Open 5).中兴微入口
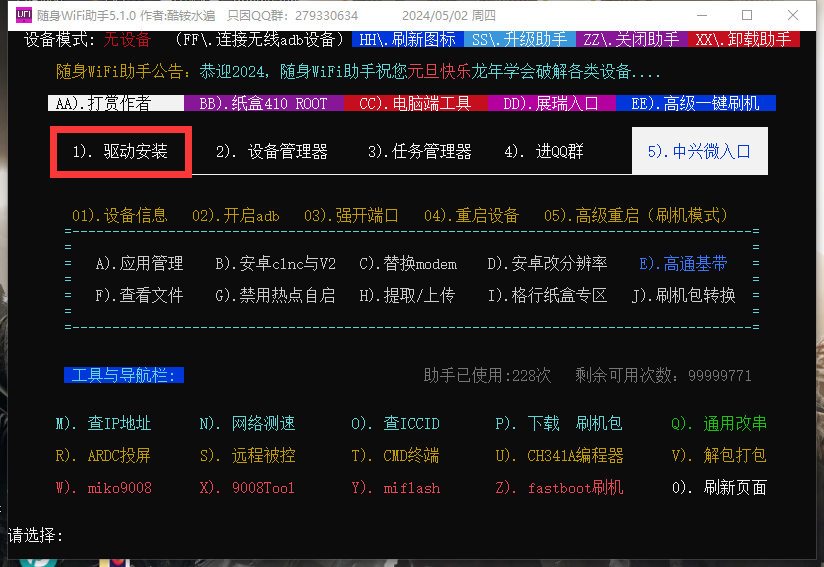Image resolution: width=824 pixels, height=567 pixels. [699, 151]
